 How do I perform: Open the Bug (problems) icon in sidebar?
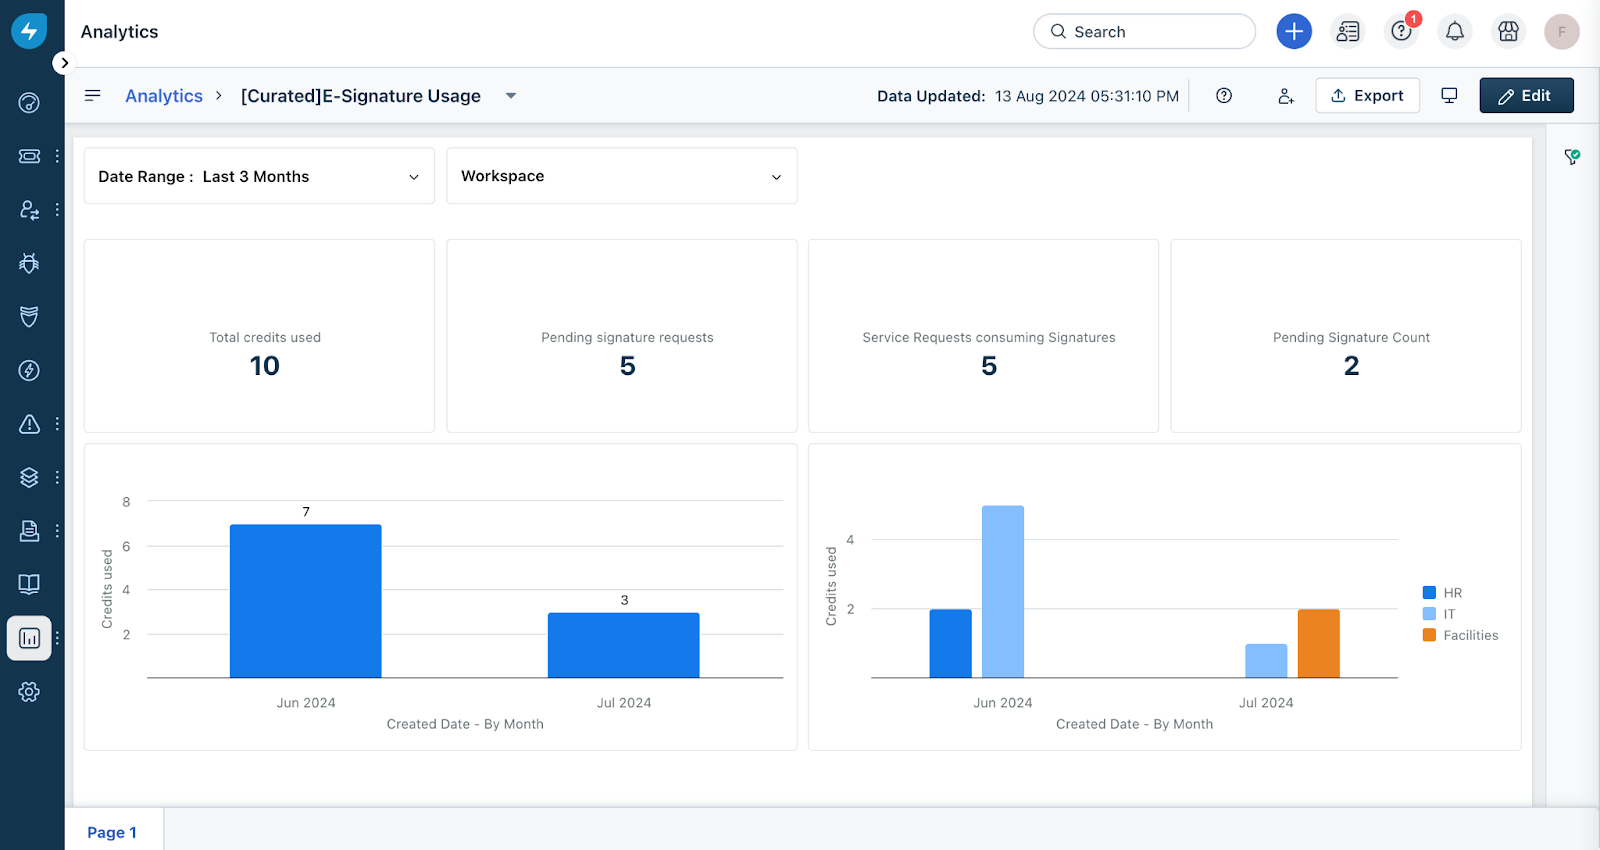(x=29, y=263)
